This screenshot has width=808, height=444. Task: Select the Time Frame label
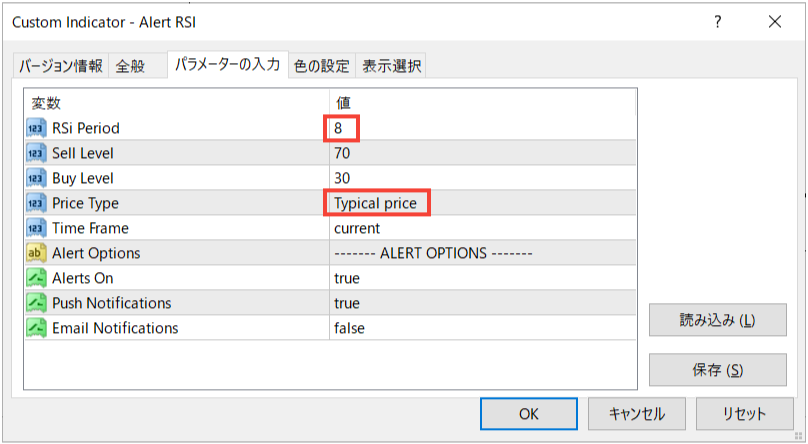(x=90, y=228)
